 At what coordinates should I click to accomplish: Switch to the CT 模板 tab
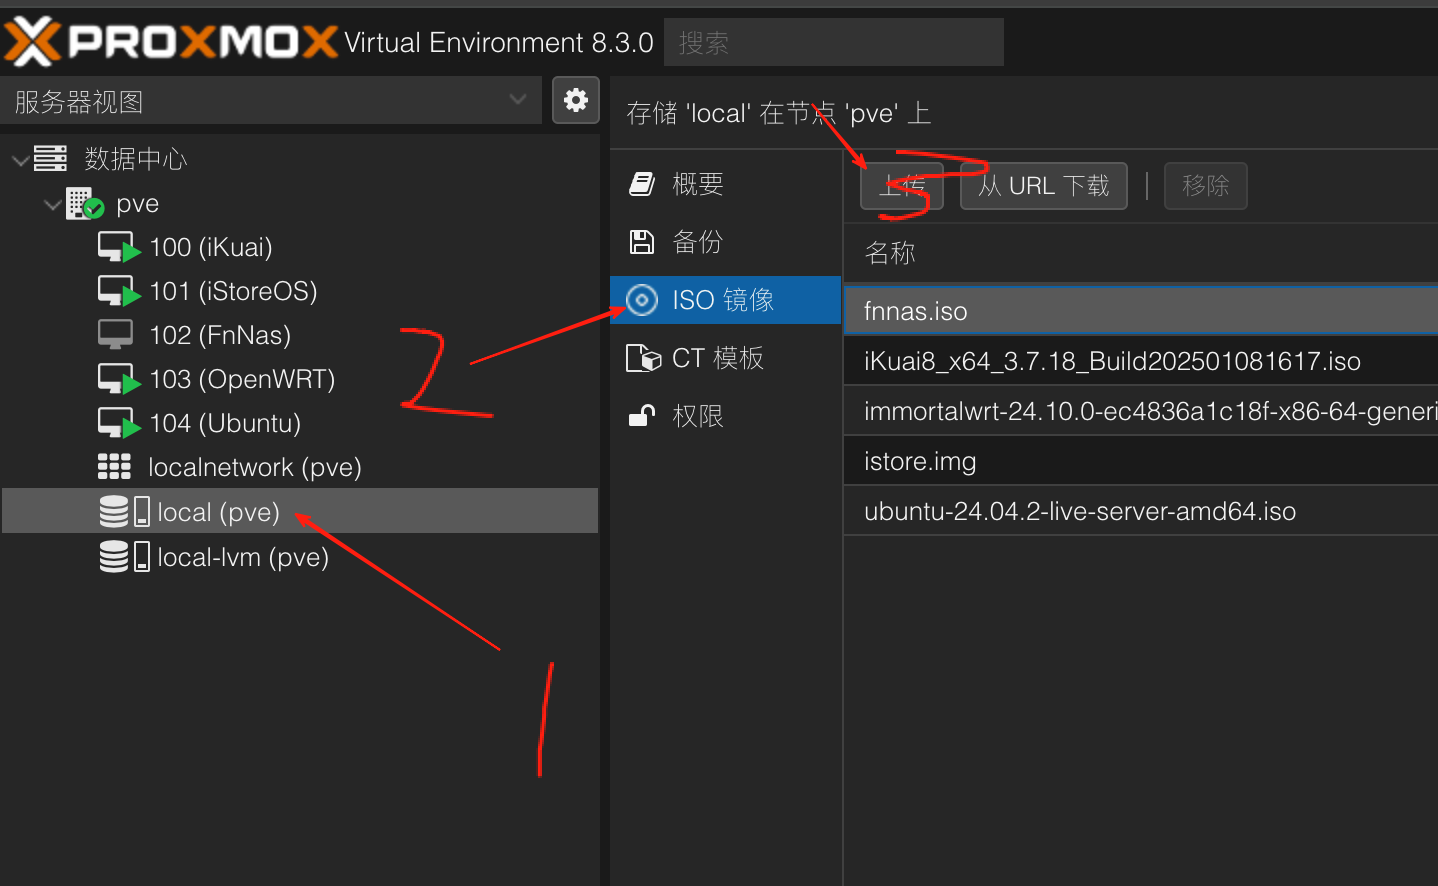click(x=725, y=358)
